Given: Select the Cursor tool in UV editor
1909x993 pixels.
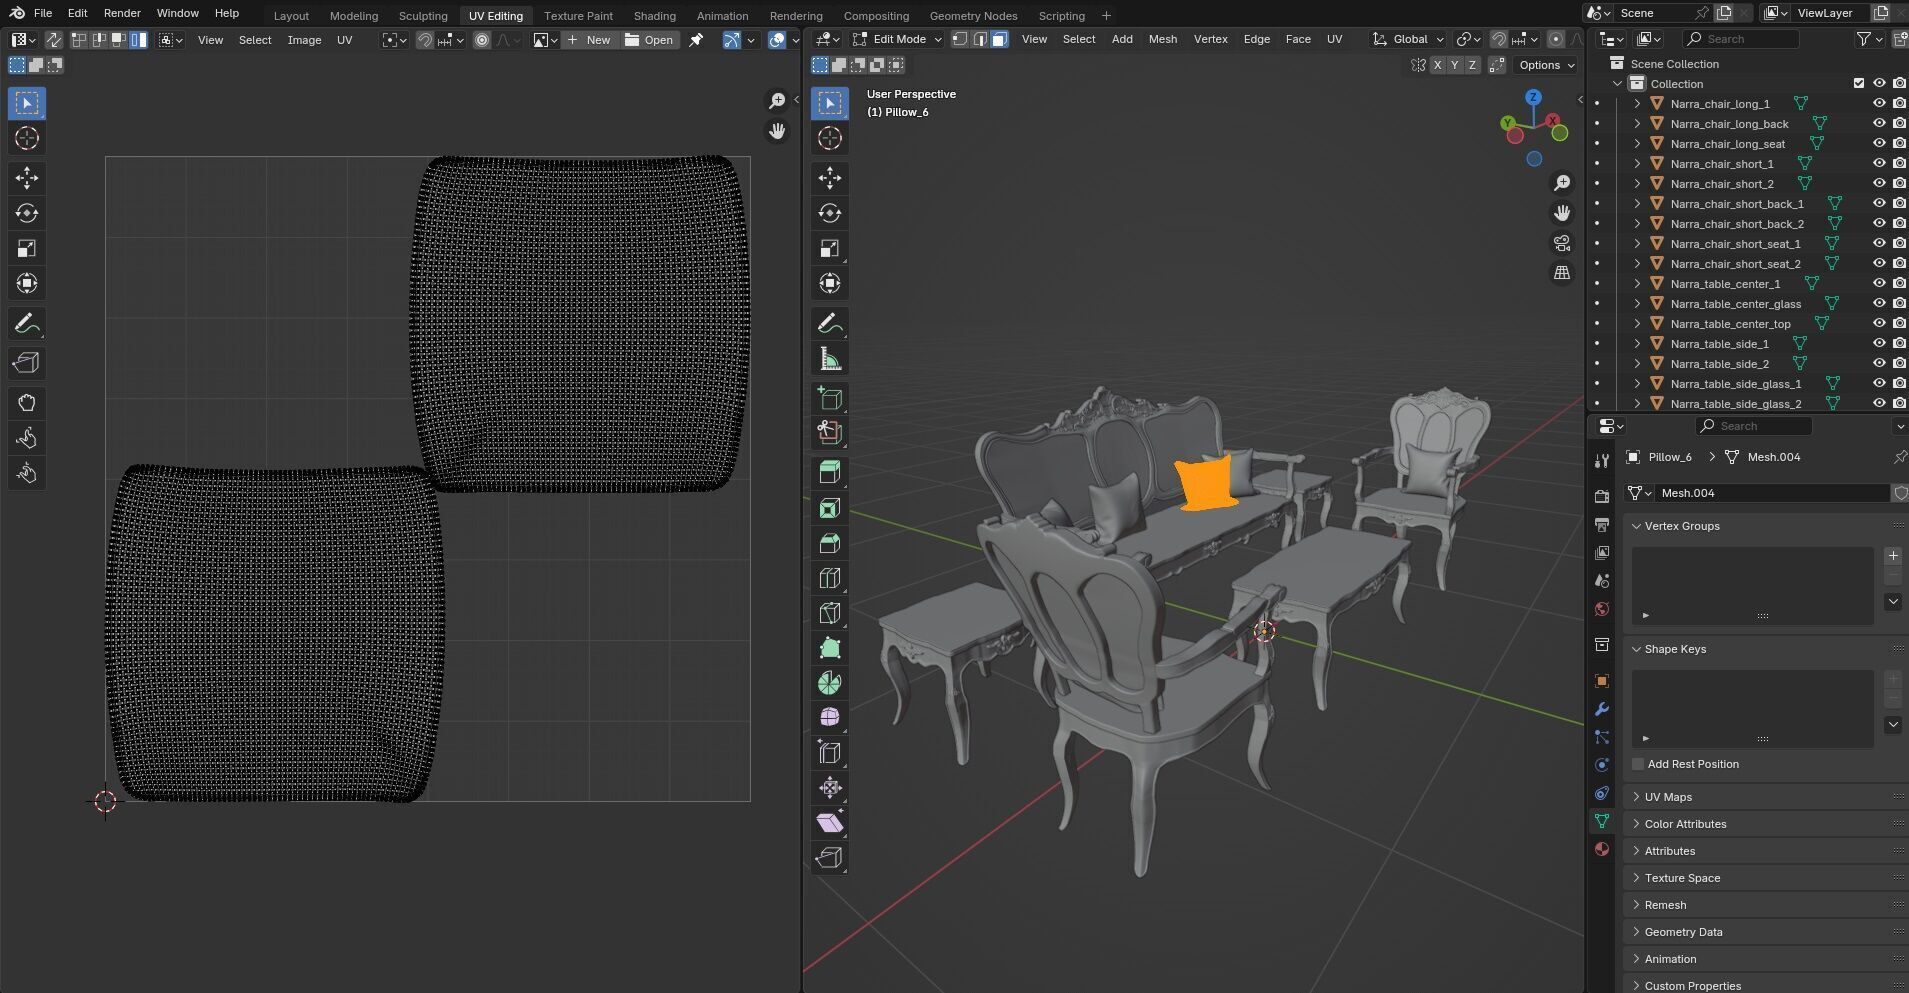Looking at the screenshot, I should pyautogui.click(x=27, y=138).
